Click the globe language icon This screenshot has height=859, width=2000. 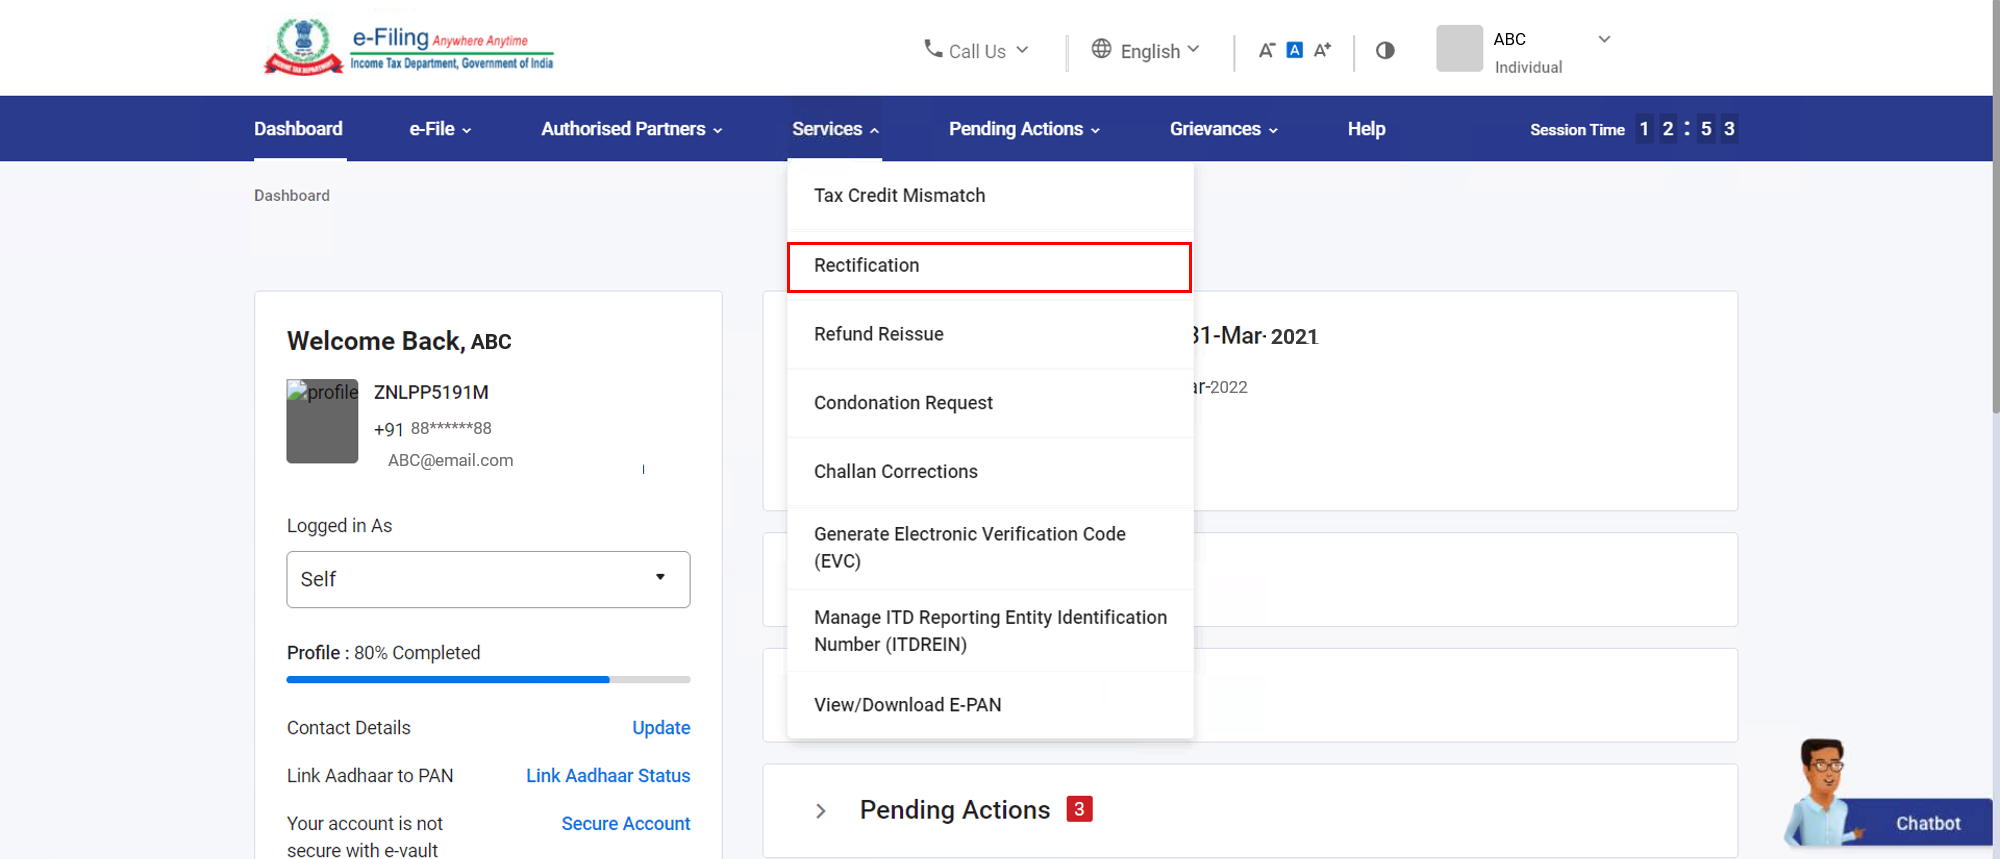click(x=1101, y=49)
